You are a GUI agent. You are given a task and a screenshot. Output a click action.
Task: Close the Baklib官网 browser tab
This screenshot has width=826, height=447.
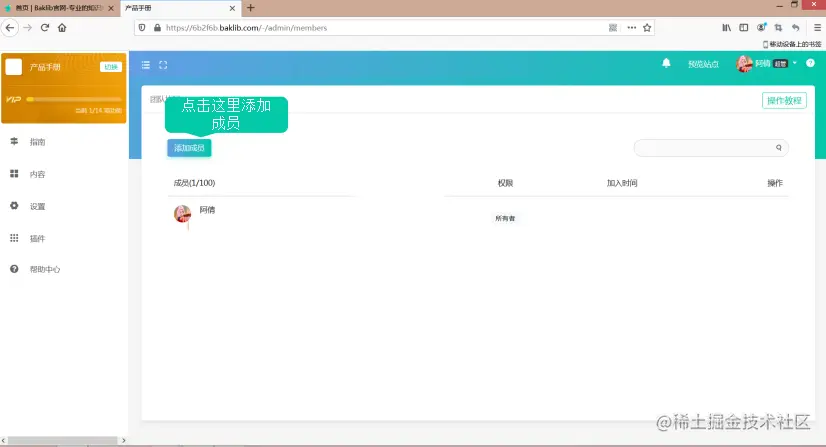[111, 8]
